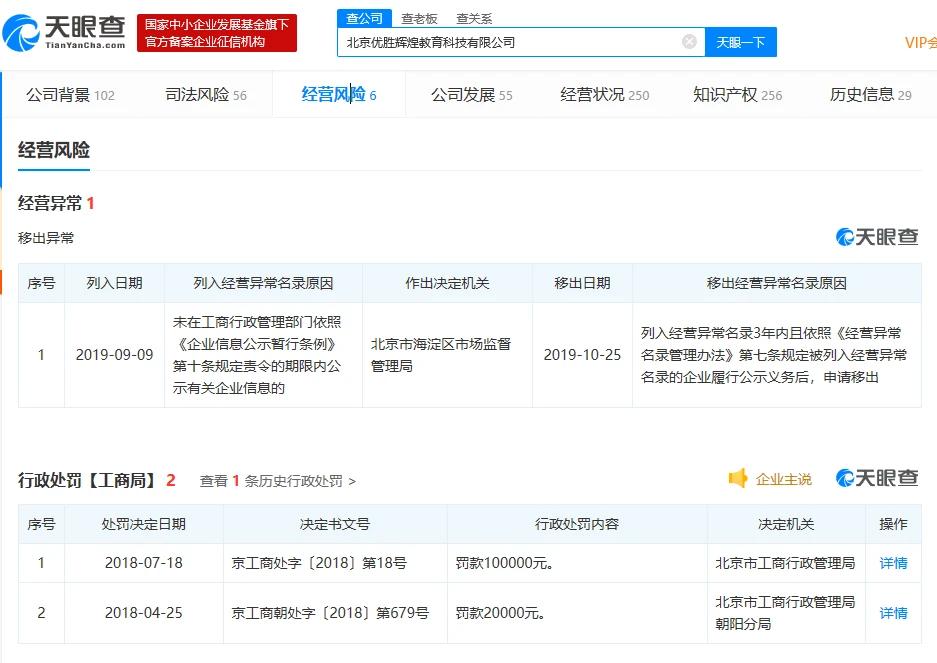Click the 企业主说 speaker icon
Image resolution: width=937 pixels, height=663 pixels.
pyautogui.click(x=737, y=478)
